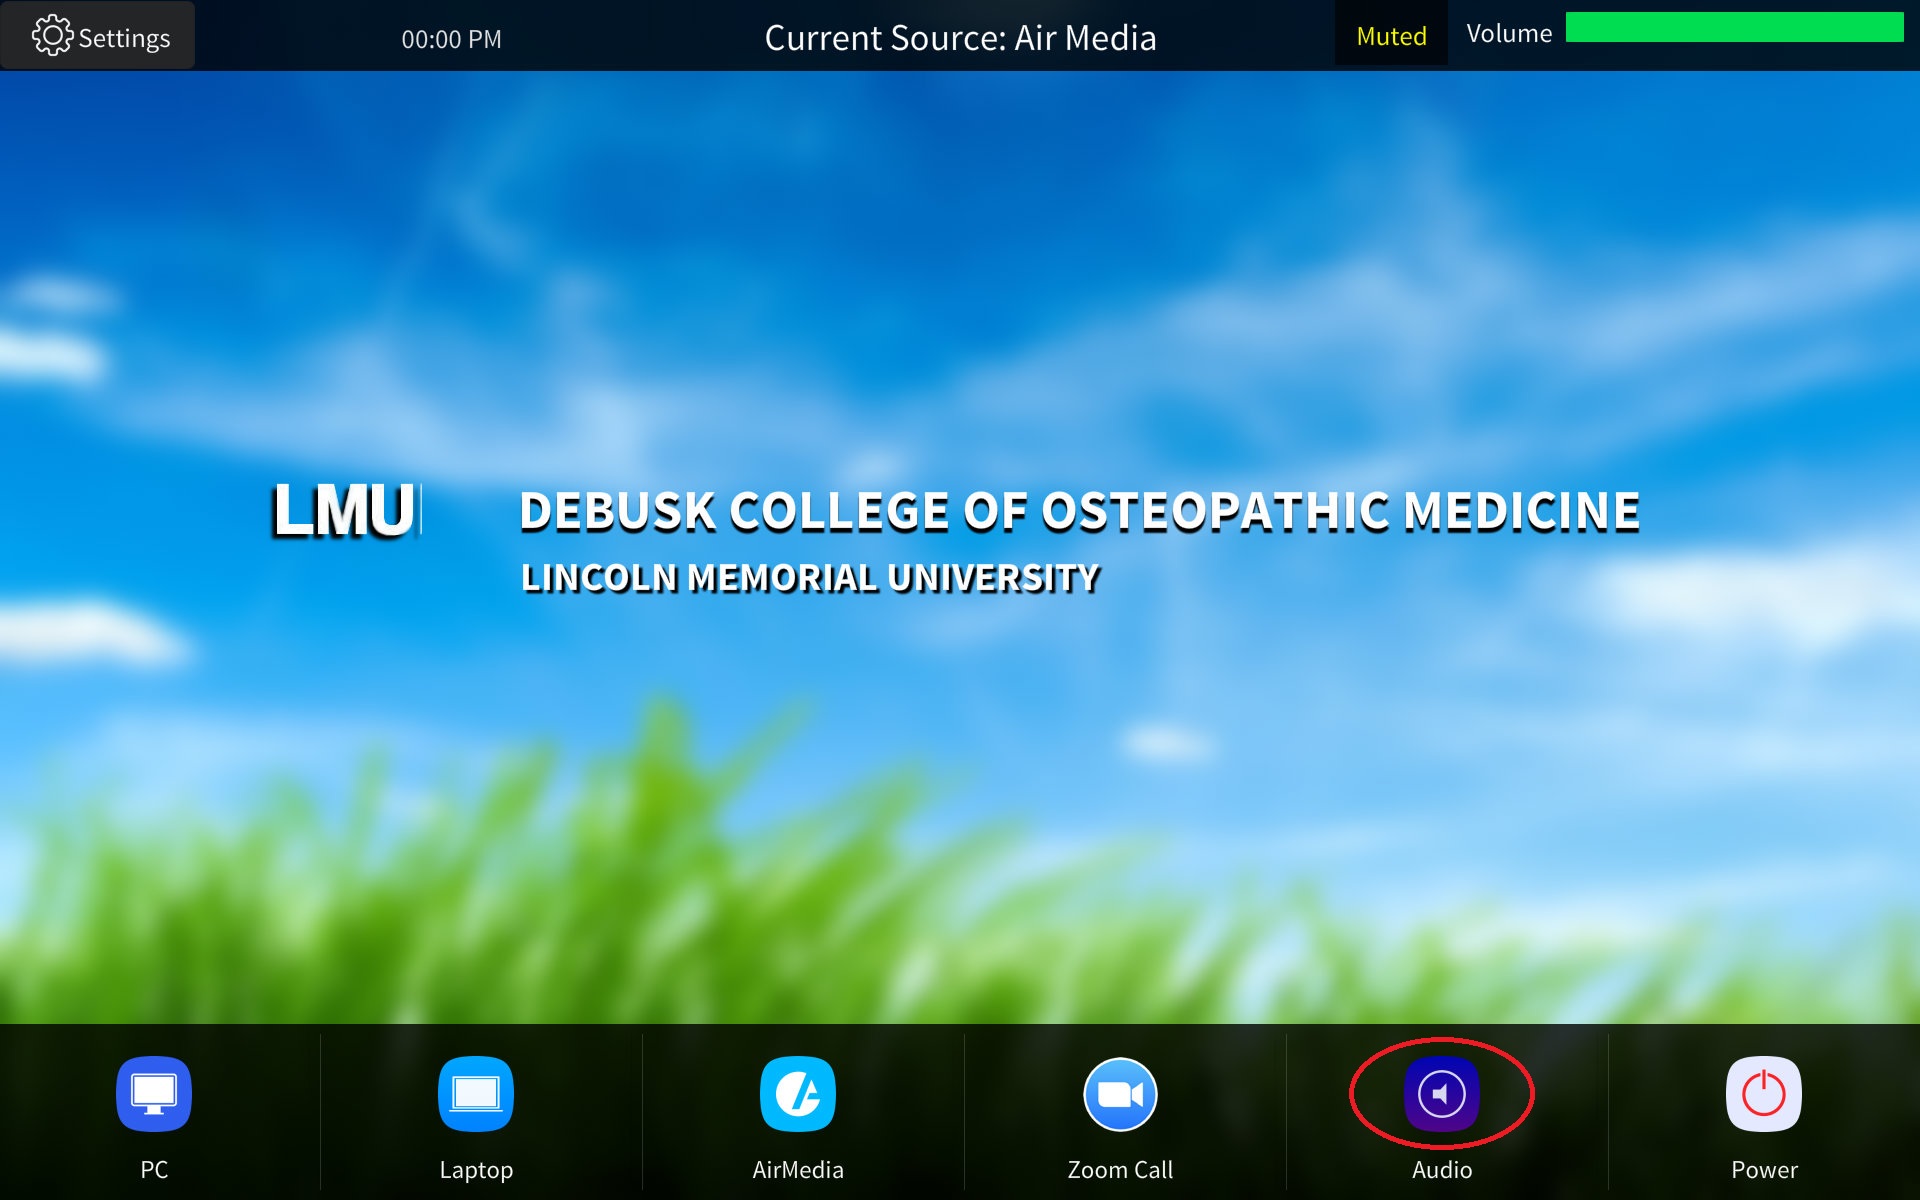This screenshot has height=1200, width=1920.
Task: Choose the AirMedia source icon
Action: click(798, 1093)
